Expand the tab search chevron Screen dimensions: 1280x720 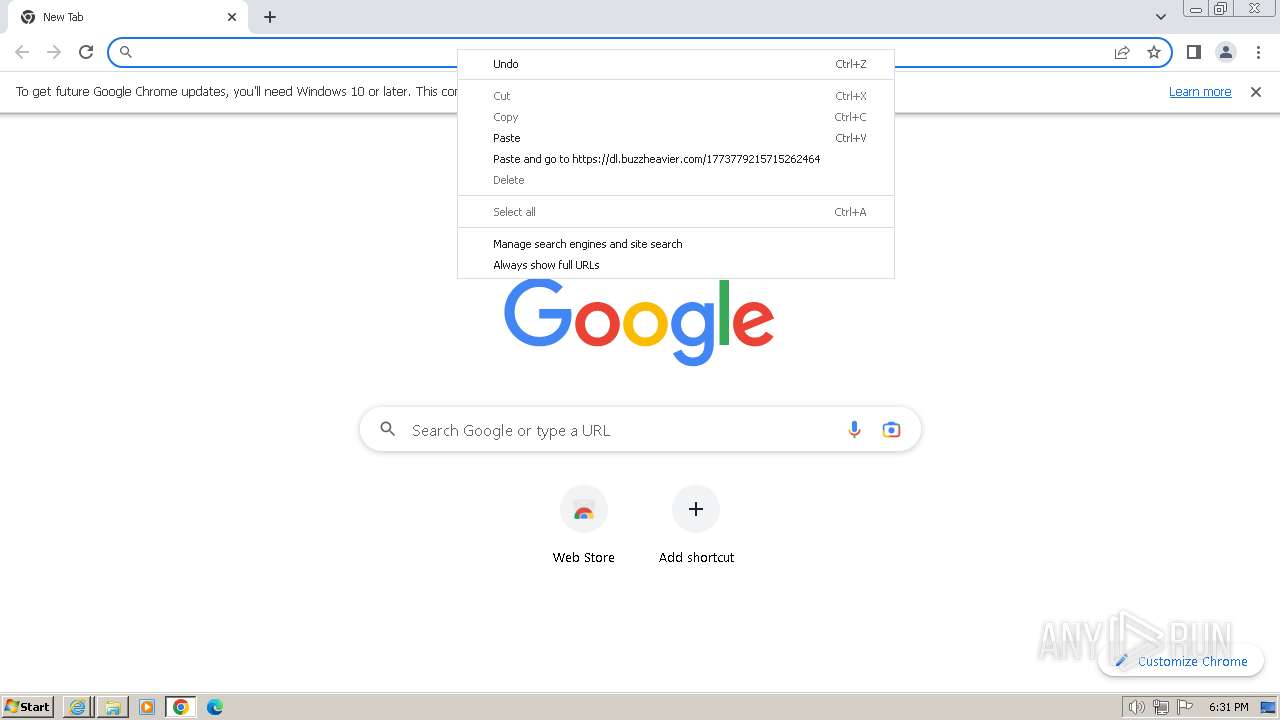click(x=1161, y=17)
